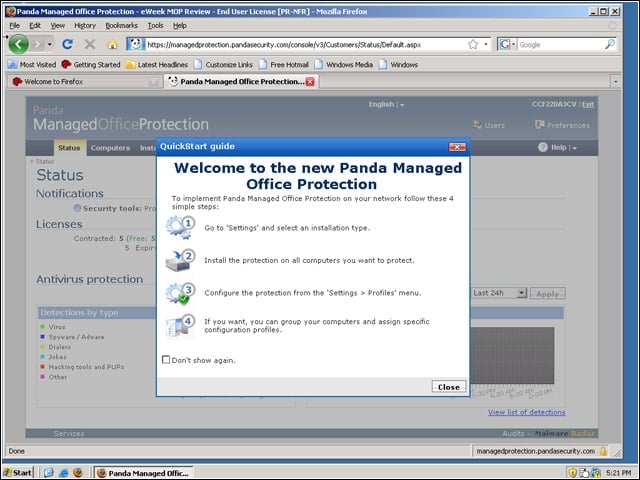Check the Don't show again box
Image resolution: width=640 pixels, height=480 pixels.
point(166,360)
